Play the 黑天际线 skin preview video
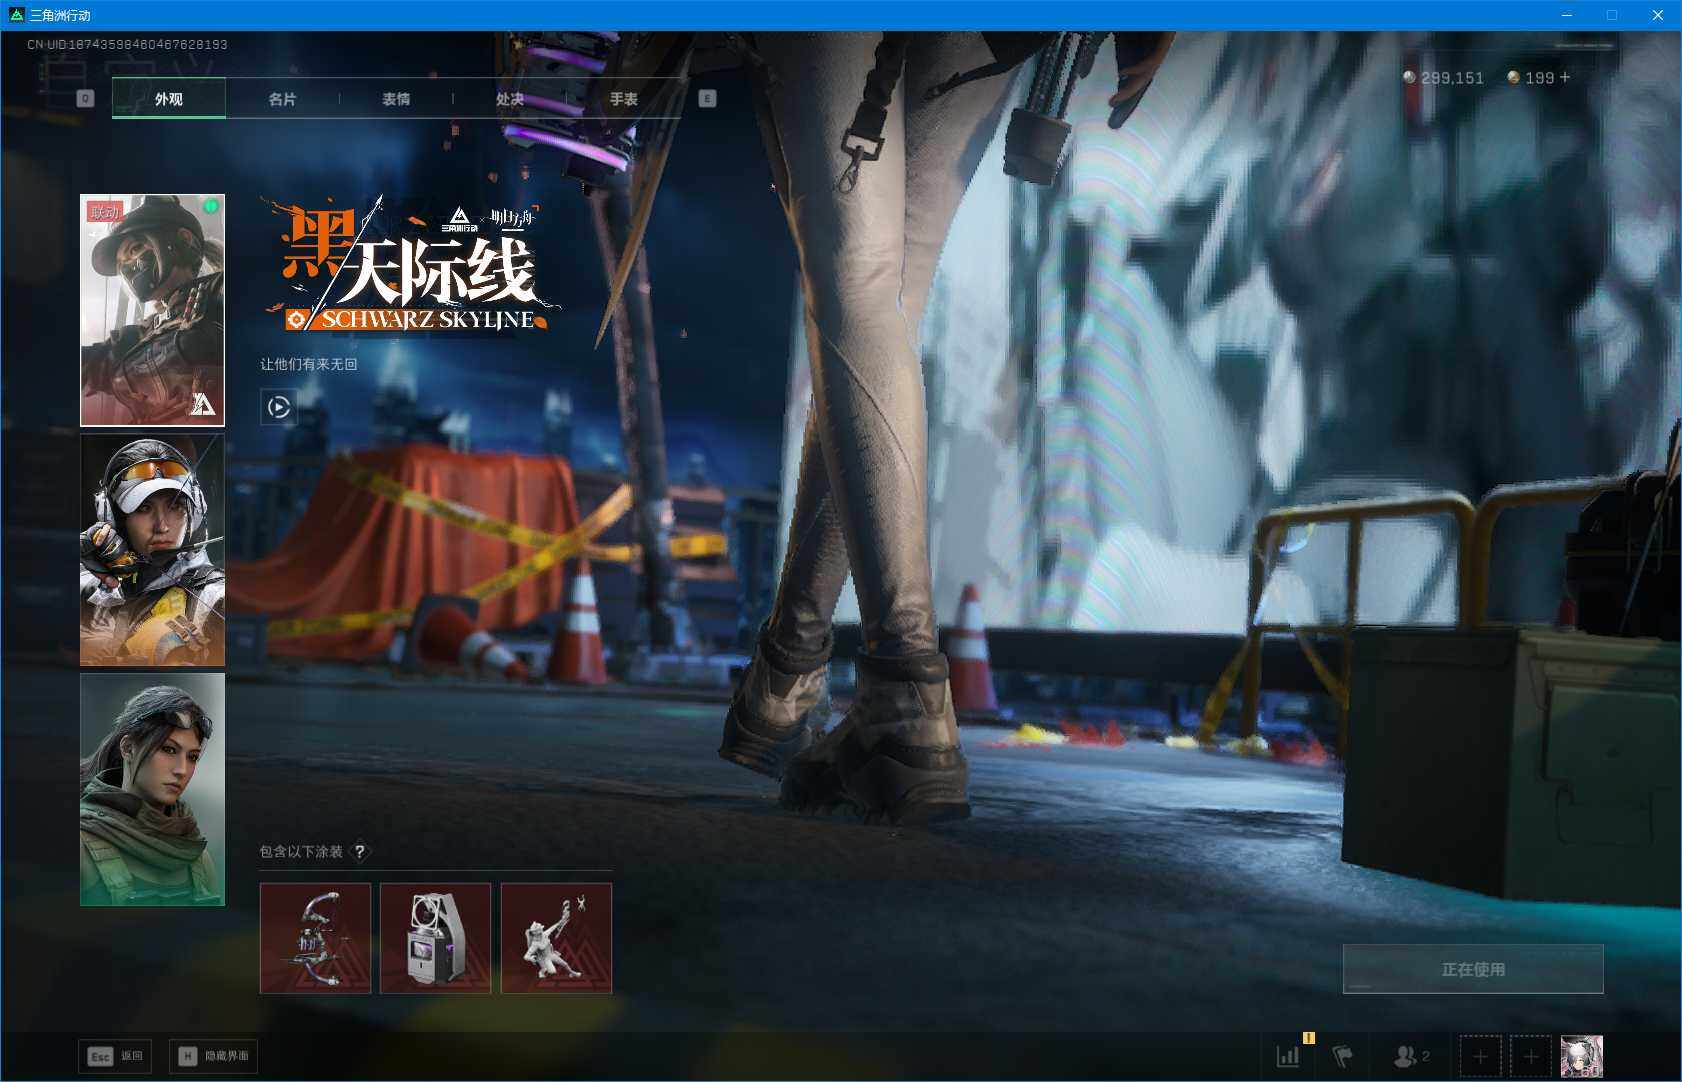This screenshot has height=1082, width=1682. [x=279, y=407]
